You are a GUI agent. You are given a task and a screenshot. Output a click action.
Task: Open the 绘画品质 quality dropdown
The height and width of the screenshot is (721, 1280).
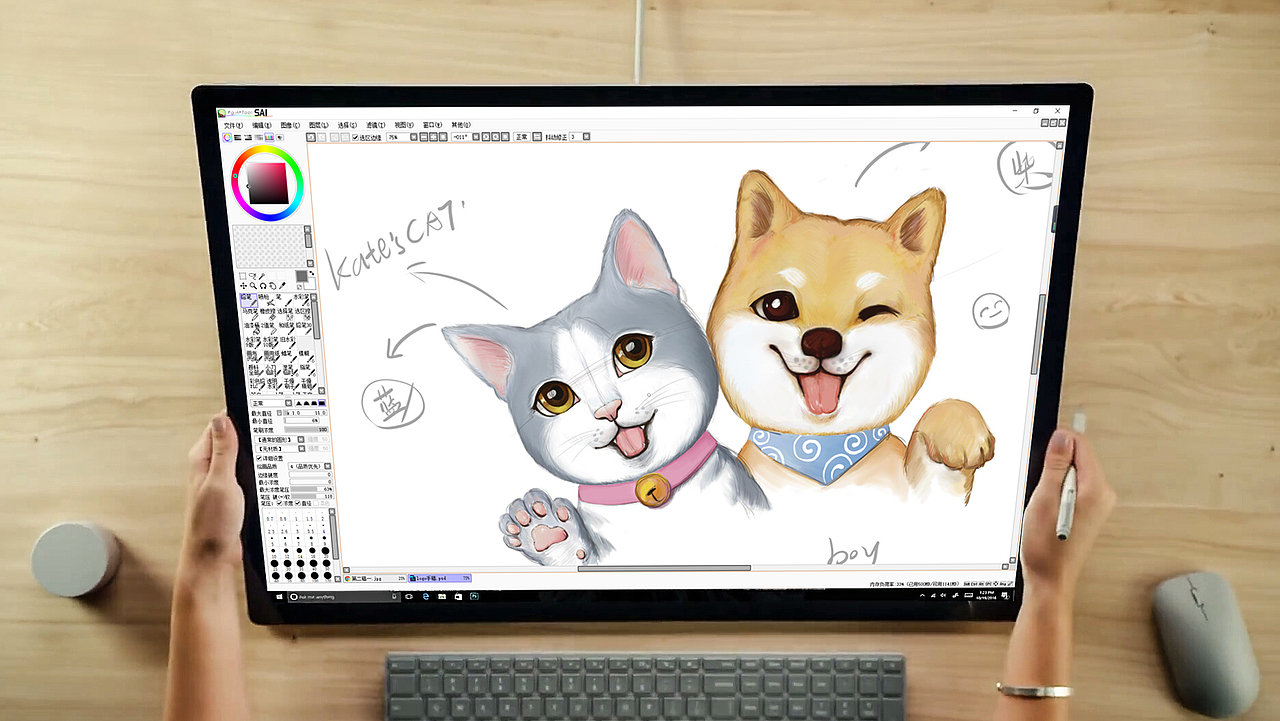coord(309,465)
